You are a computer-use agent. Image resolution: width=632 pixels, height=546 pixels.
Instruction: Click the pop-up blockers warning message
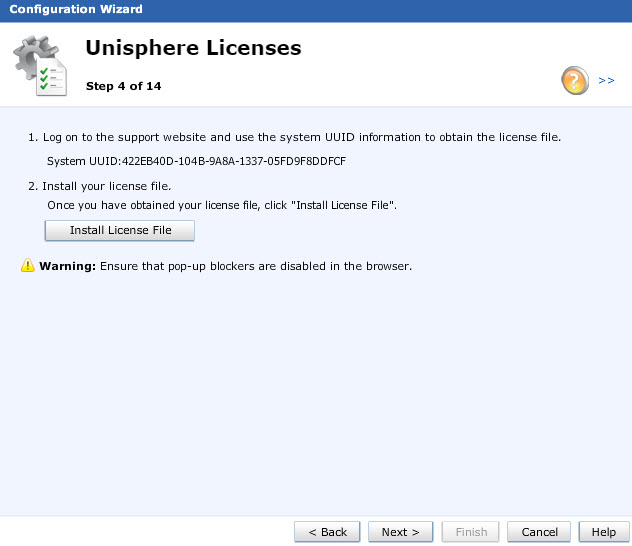tap(256, 266)
